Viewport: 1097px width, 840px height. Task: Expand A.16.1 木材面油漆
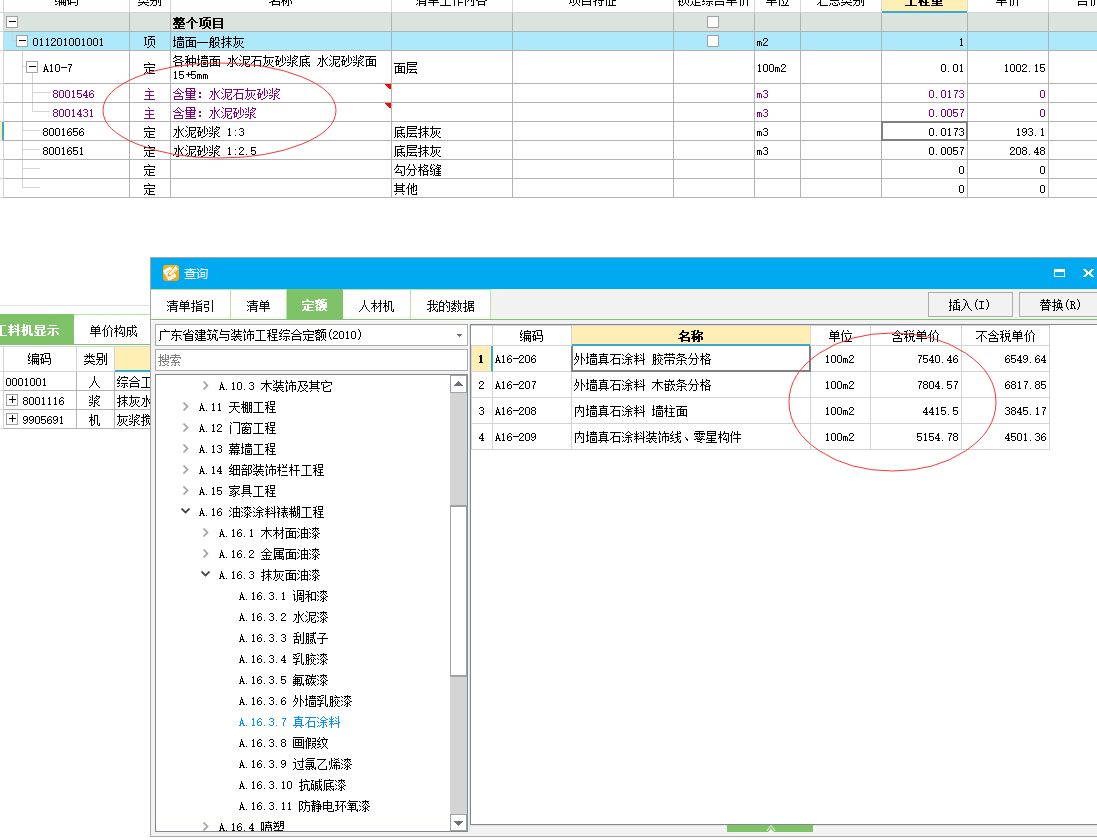(x=205, y=533)
